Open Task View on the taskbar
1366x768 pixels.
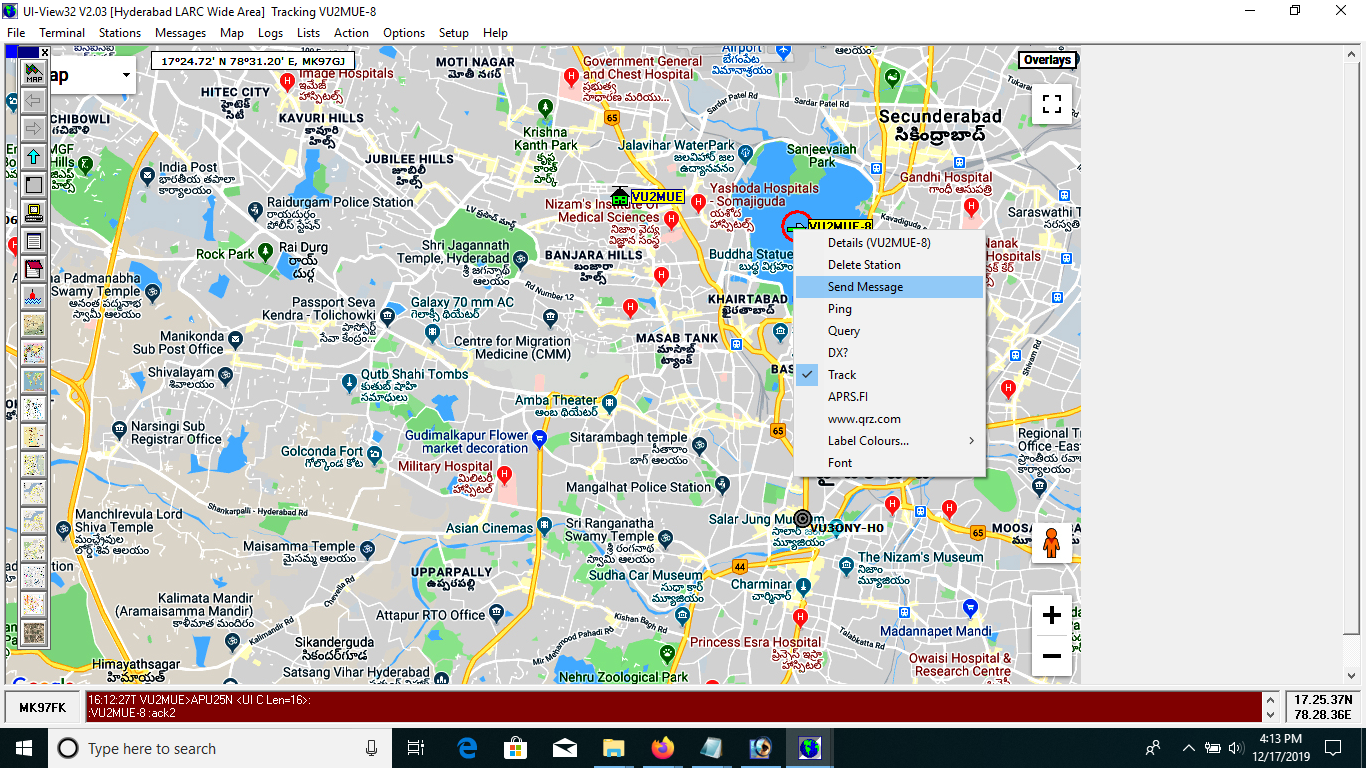point(417,748)
